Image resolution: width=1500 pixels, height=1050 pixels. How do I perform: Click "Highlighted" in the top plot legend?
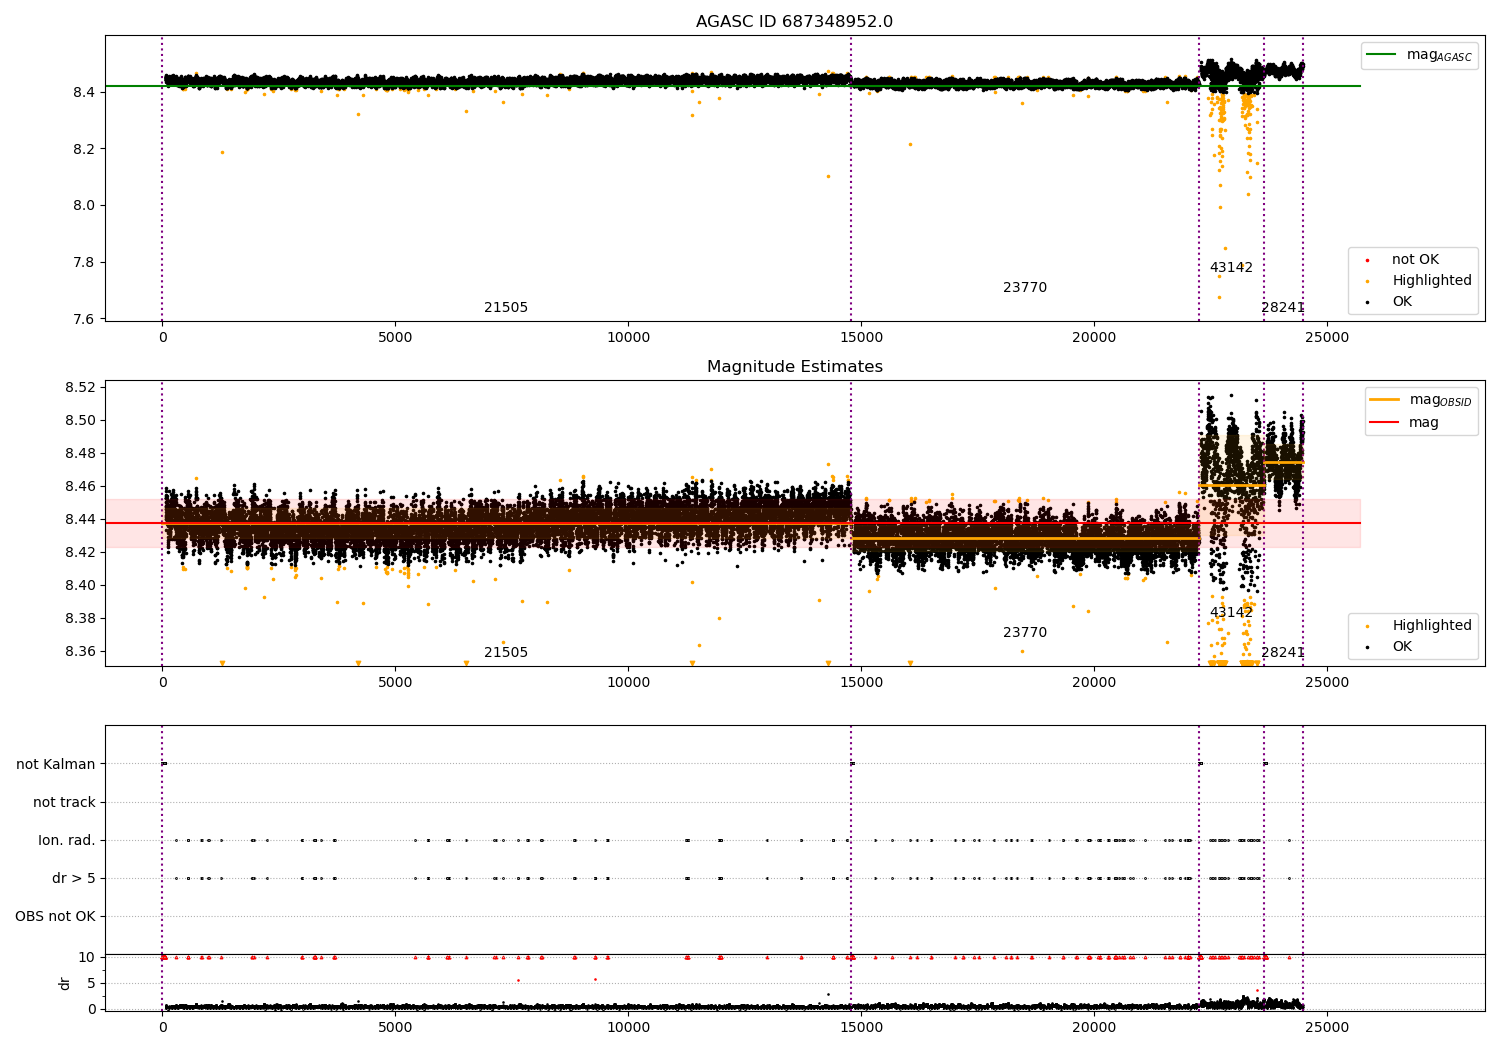click(1431, 281)
